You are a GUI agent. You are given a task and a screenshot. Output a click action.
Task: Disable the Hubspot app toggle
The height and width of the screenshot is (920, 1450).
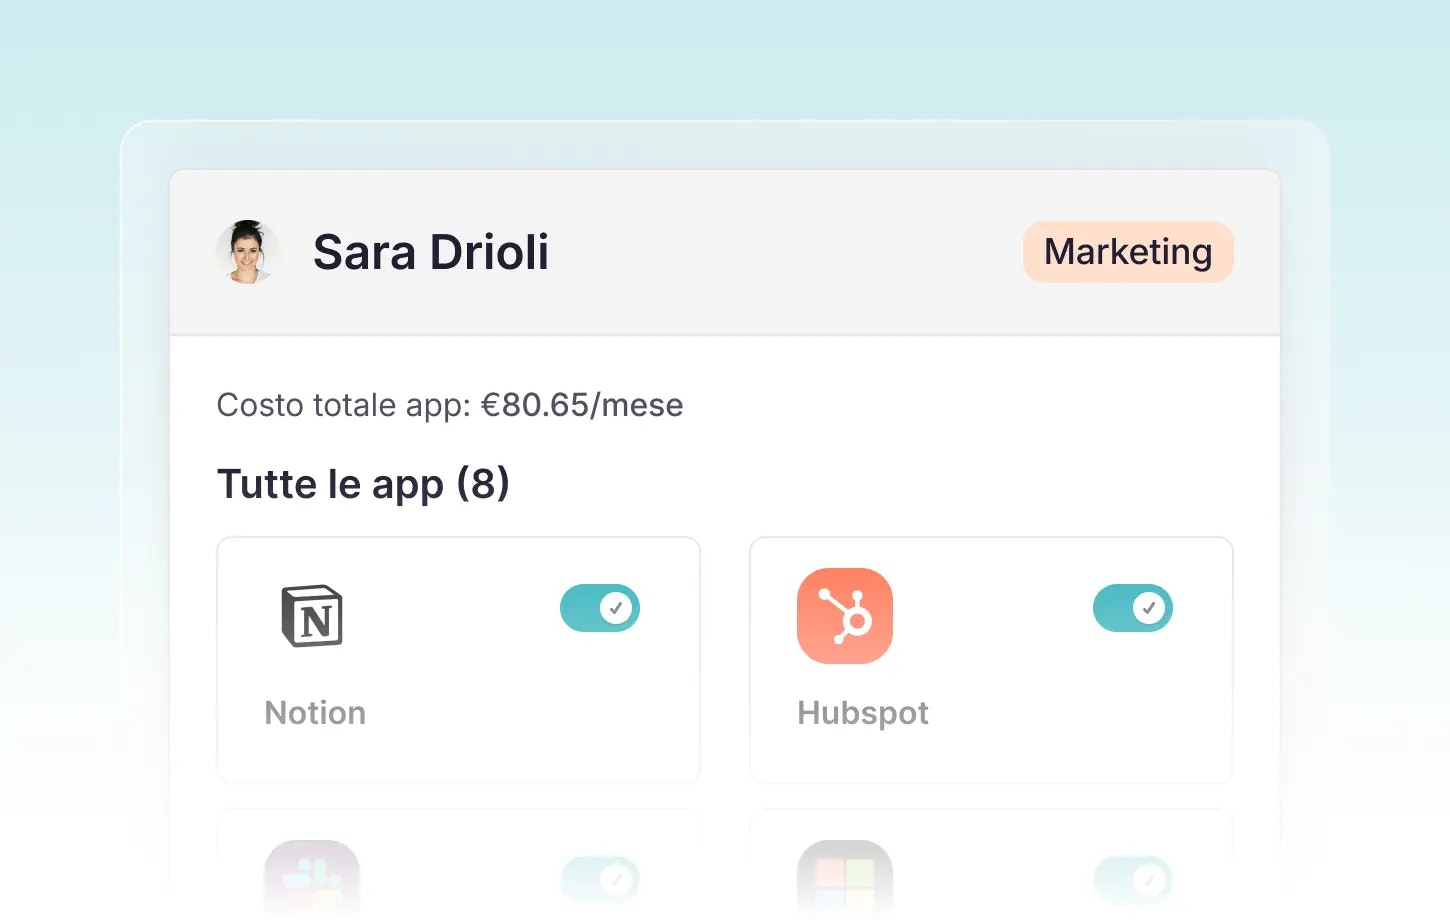click(x=1133, y=608)
